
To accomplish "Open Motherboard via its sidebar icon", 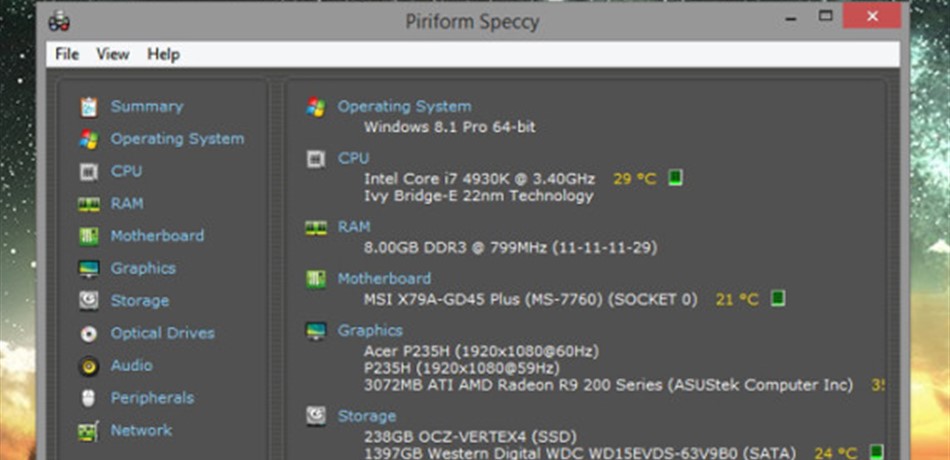I will 89,236.
